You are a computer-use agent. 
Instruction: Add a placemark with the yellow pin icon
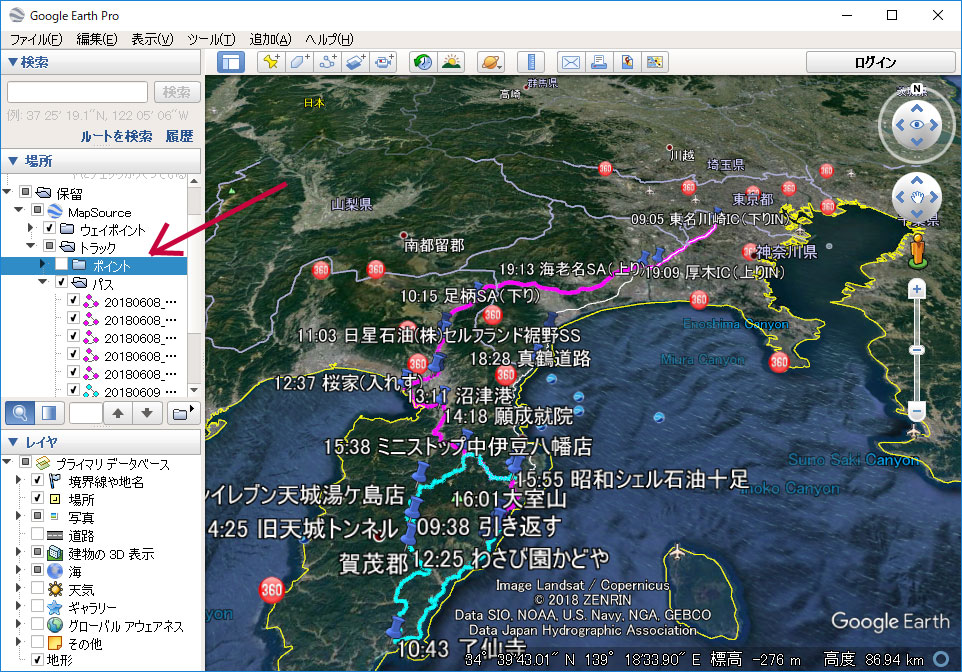(x=271, y=62)
